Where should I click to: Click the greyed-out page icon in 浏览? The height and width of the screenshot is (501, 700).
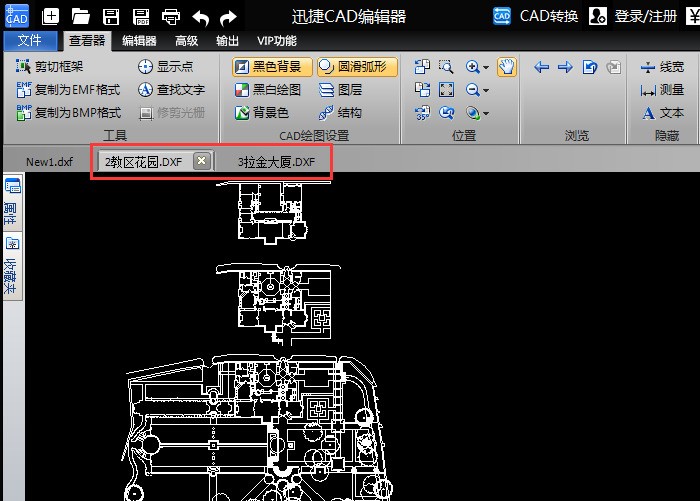[x=614, y=67]
